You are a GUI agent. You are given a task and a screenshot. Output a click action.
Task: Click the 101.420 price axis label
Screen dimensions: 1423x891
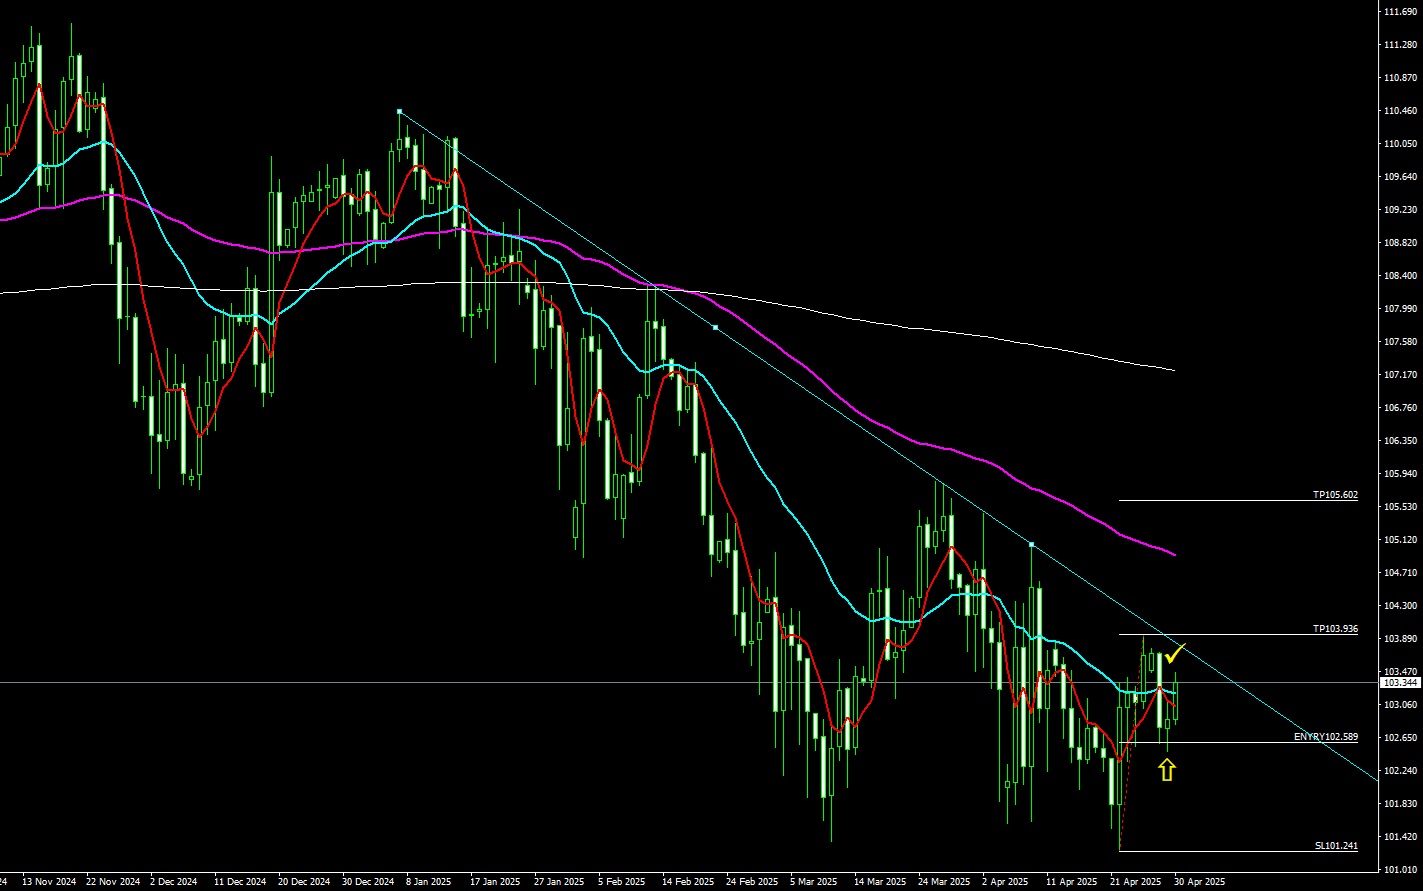pos(1401,837)
